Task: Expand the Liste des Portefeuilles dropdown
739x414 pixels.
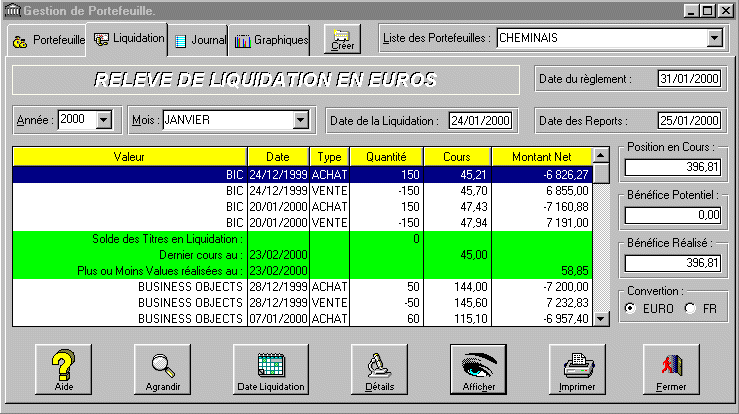Action: [x=714, y=38]
